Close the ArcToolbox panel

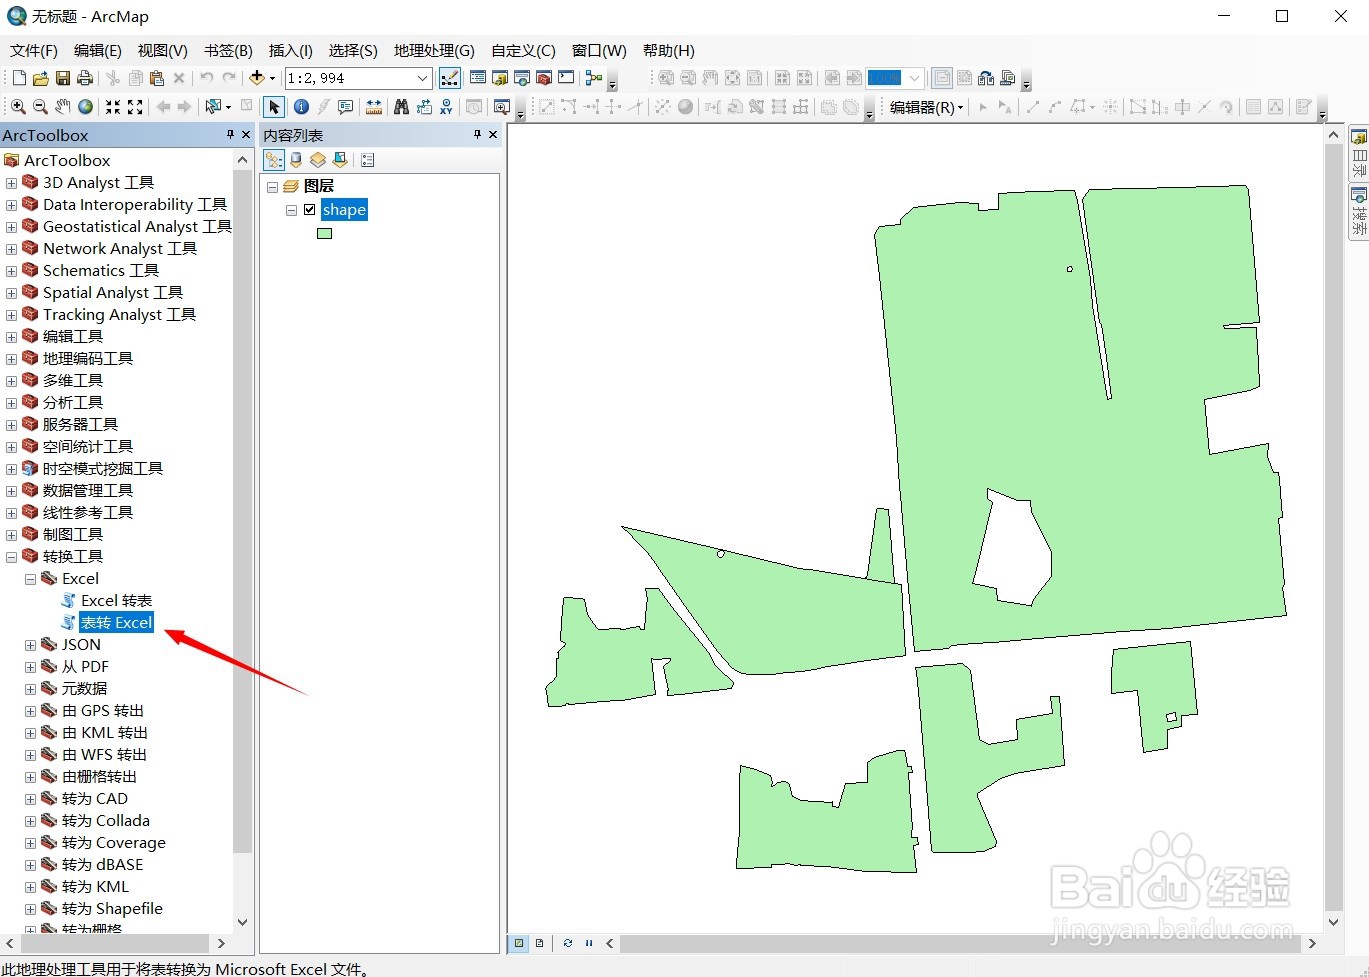(246, 135)
